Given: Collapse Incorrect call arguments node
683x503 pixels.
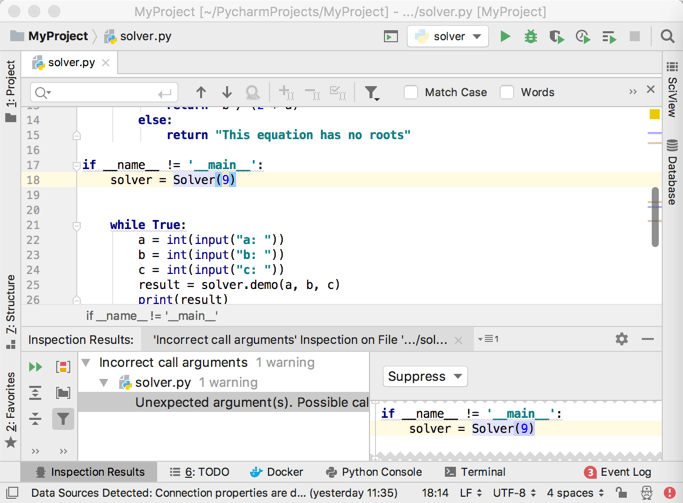Looking at the screenshot, I should click(86, 363).
